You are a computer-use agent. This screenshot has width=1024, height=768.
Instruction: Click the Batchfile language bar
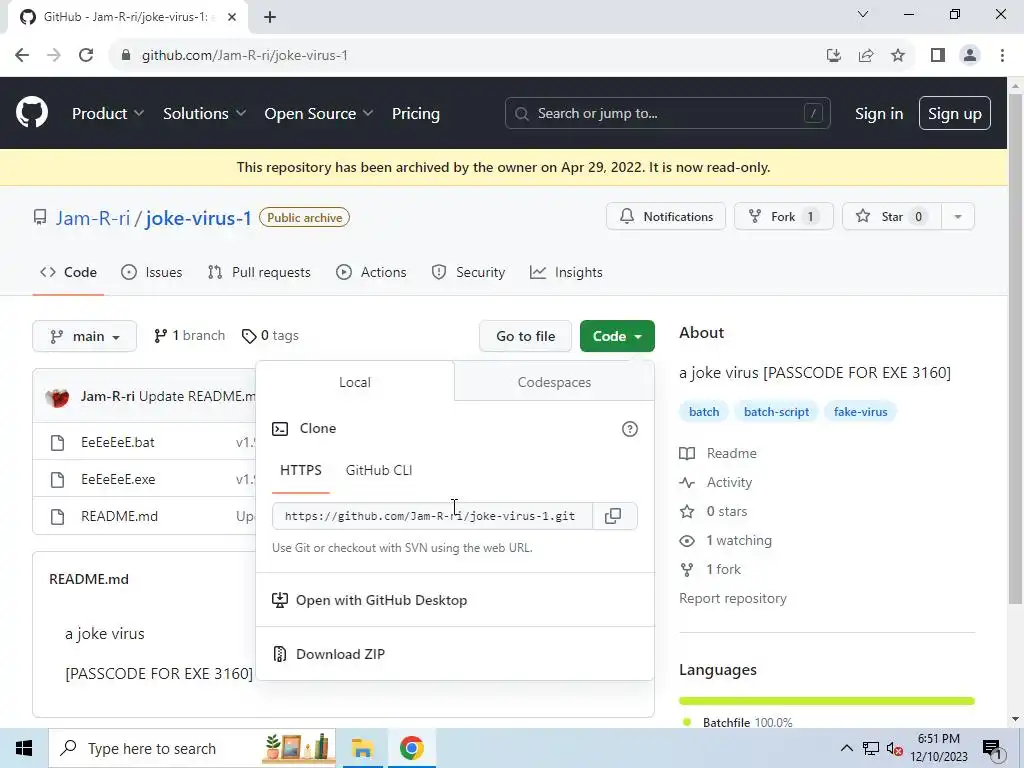(x=827, y=701)
